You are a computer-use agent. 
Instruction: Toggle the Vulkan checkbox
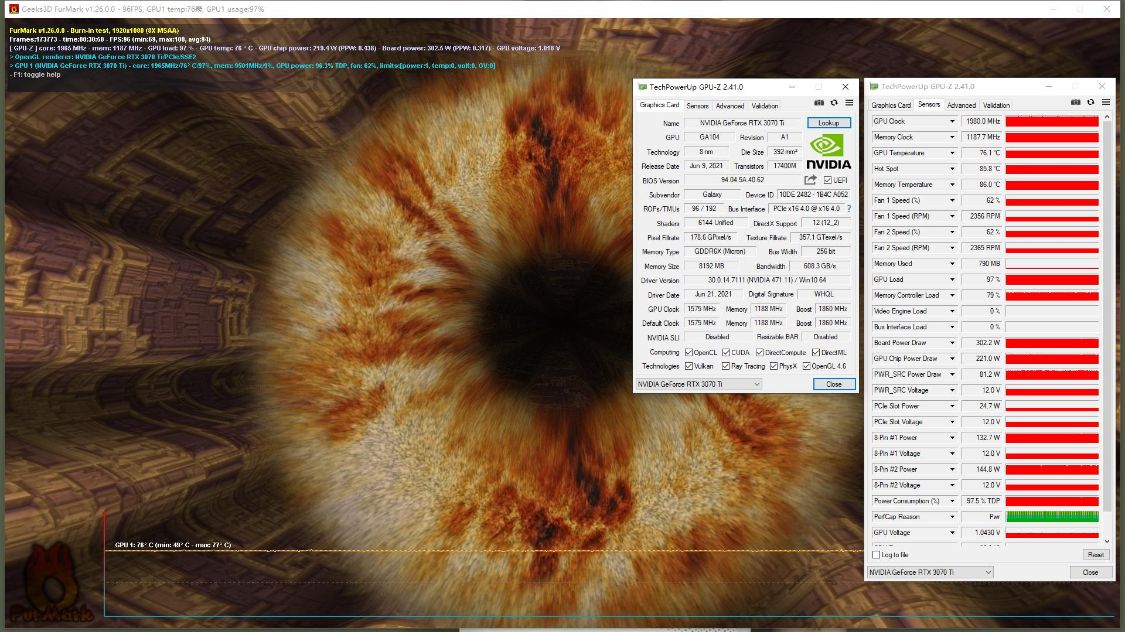coord(689,366)
